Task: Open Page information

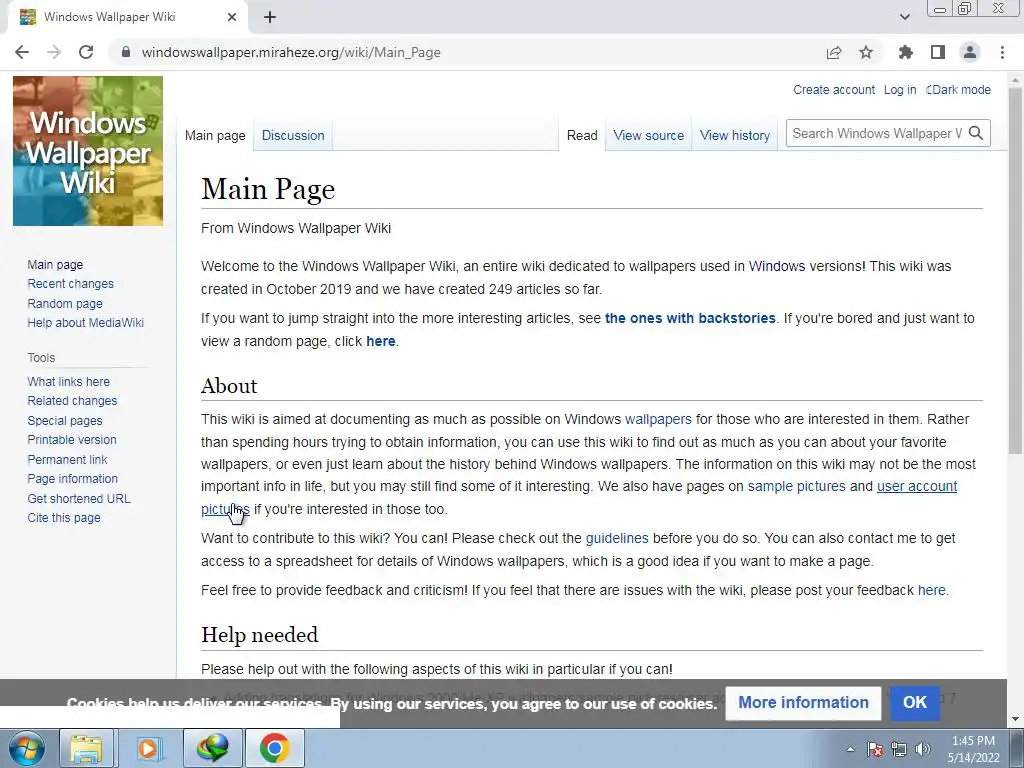Action: tap(72, 479)
